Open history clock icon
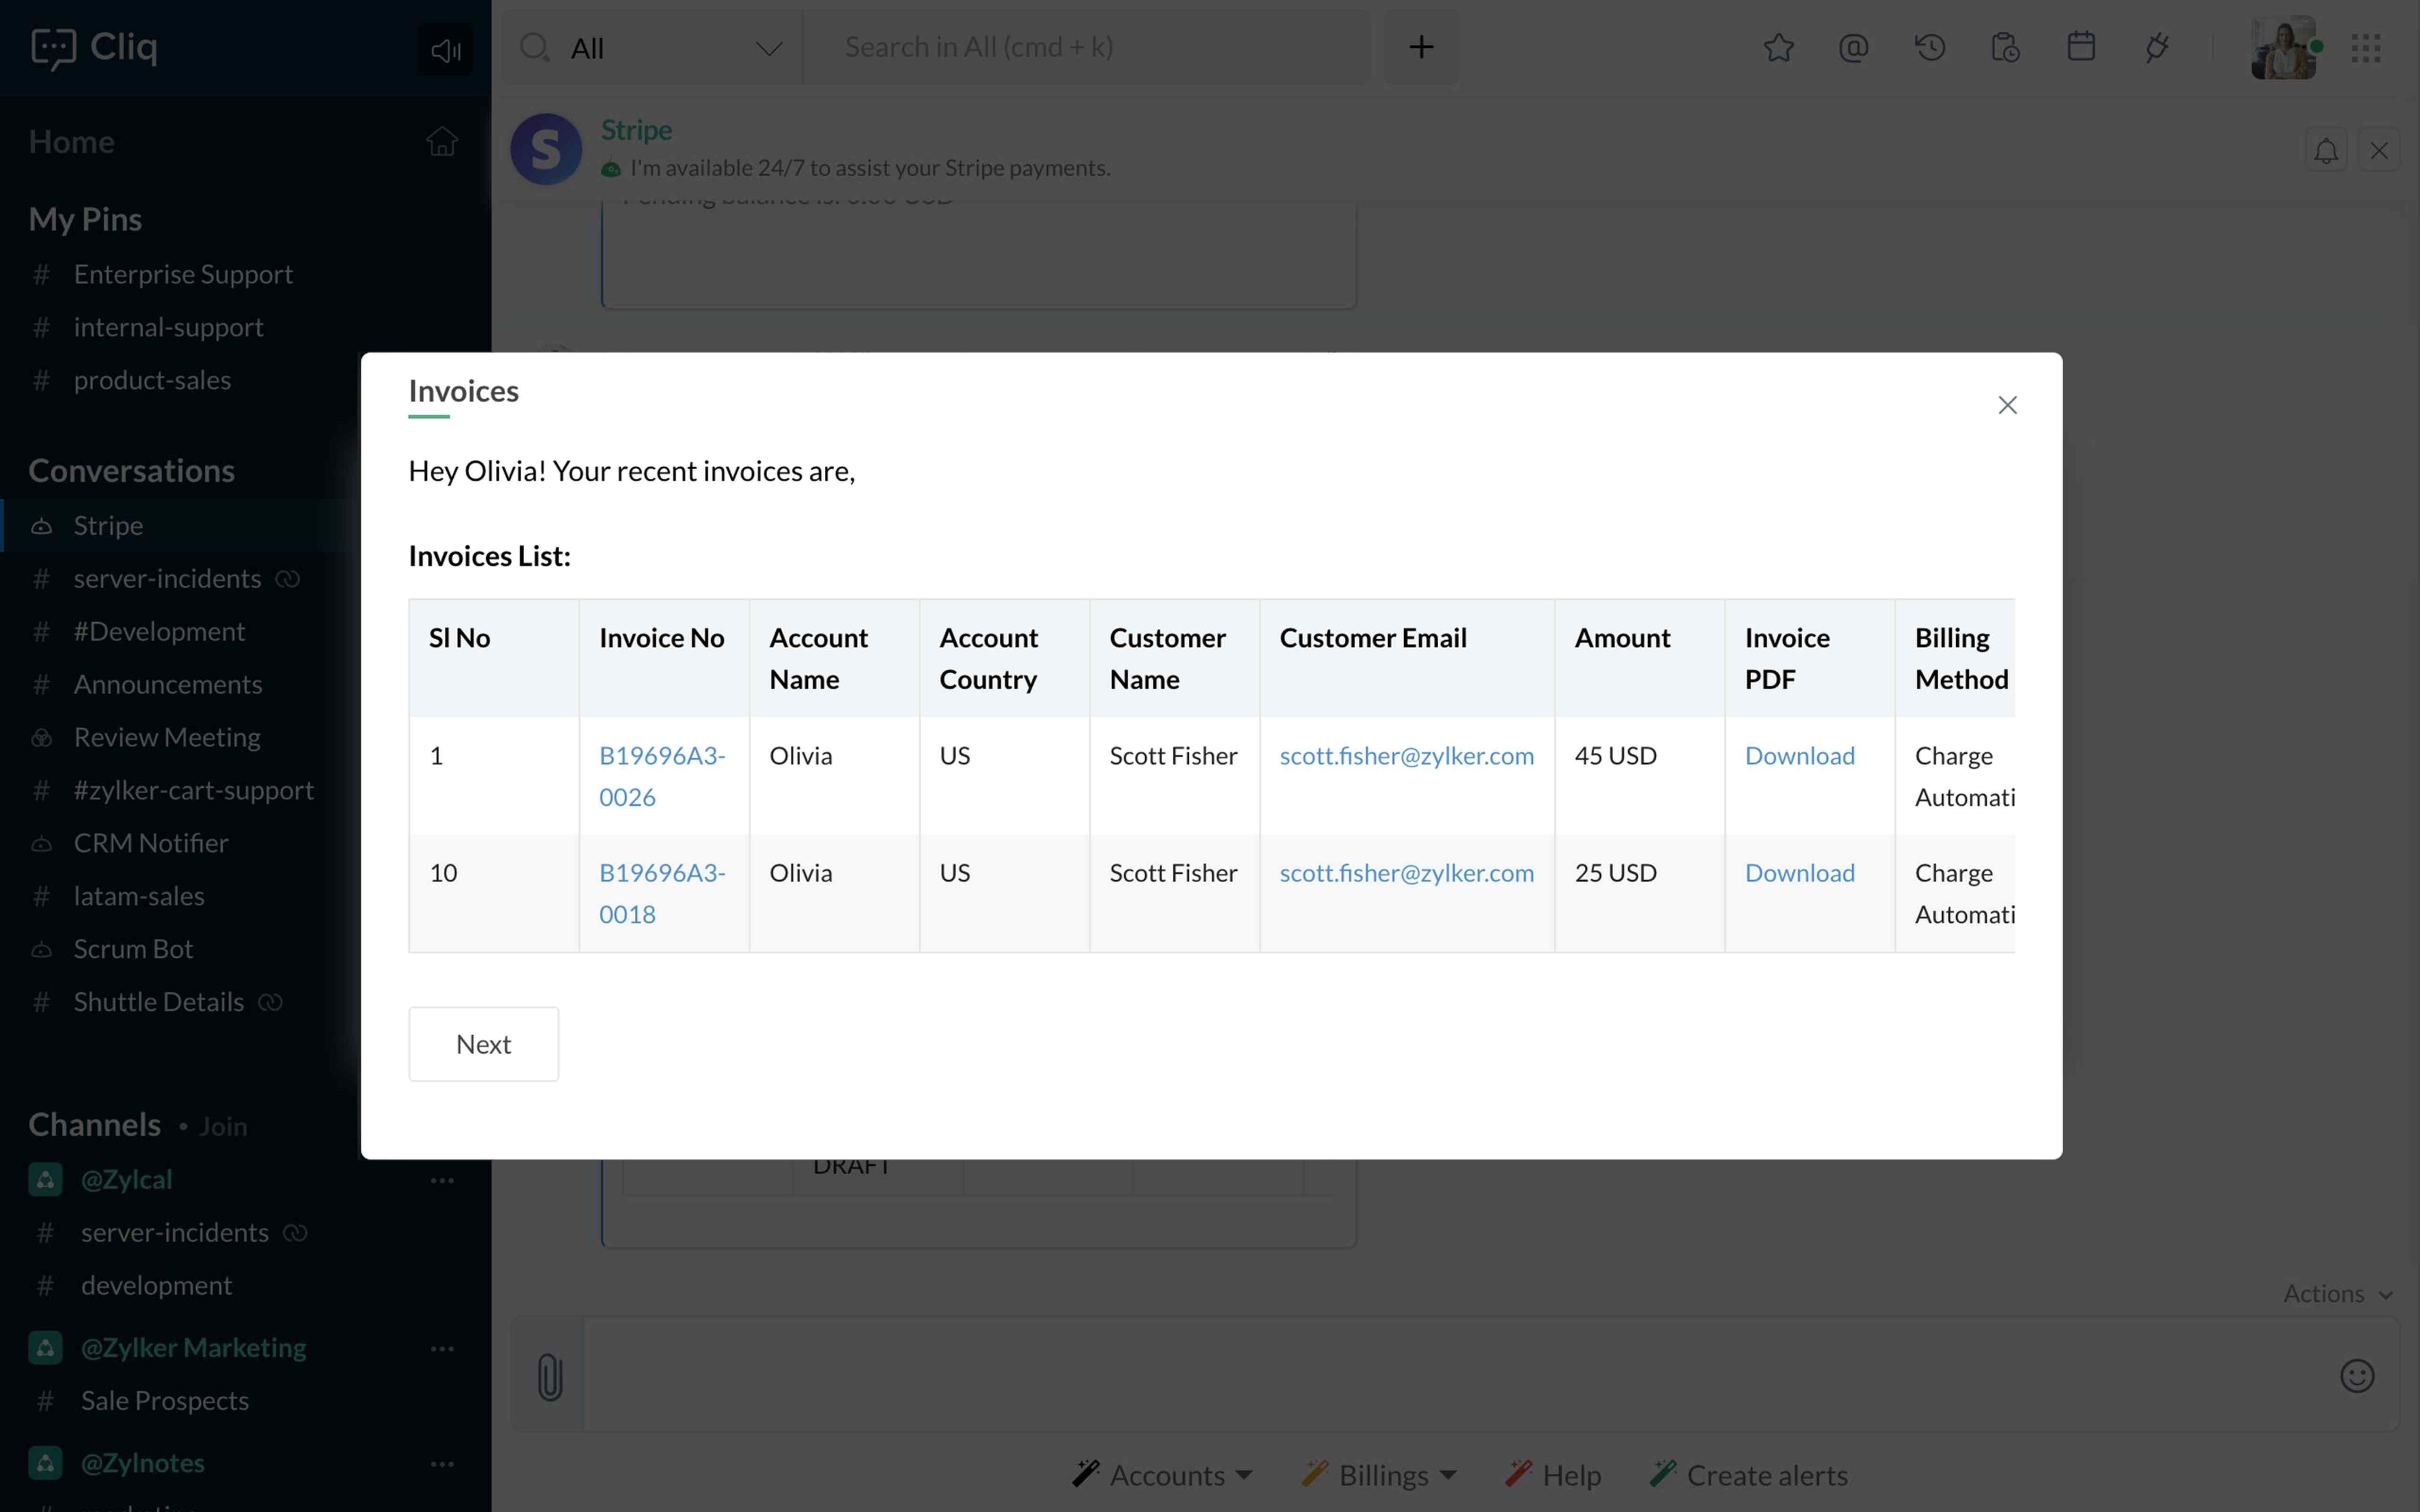2420x1512 pixels. tap(1930, 47)
